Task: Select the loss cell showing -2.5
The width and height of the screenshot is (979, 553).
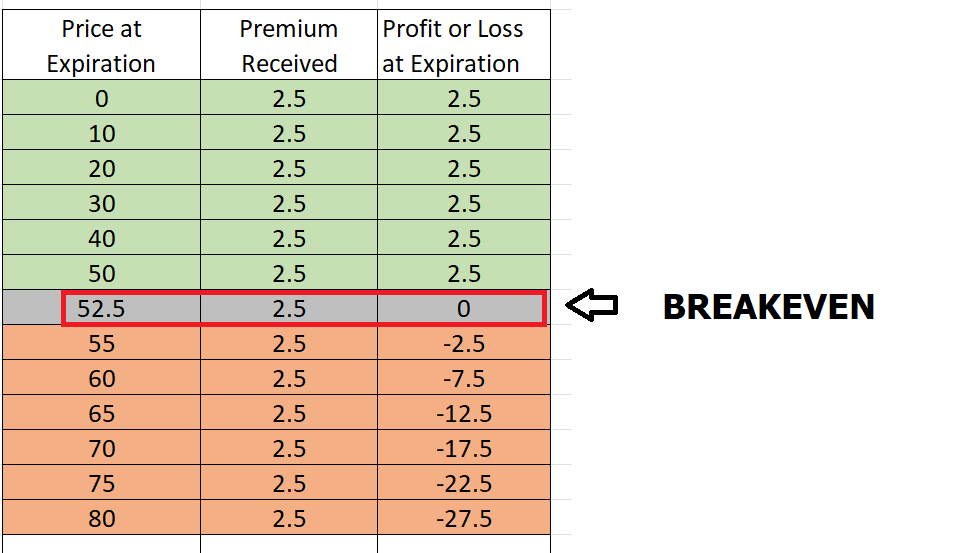Action: [x=463, y=344]
